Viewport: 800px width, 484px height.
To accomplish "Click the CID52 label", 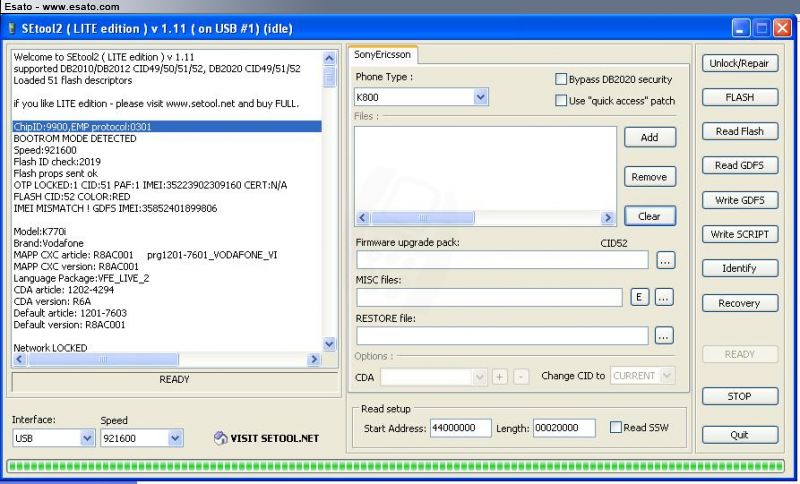I will point(614,243).
